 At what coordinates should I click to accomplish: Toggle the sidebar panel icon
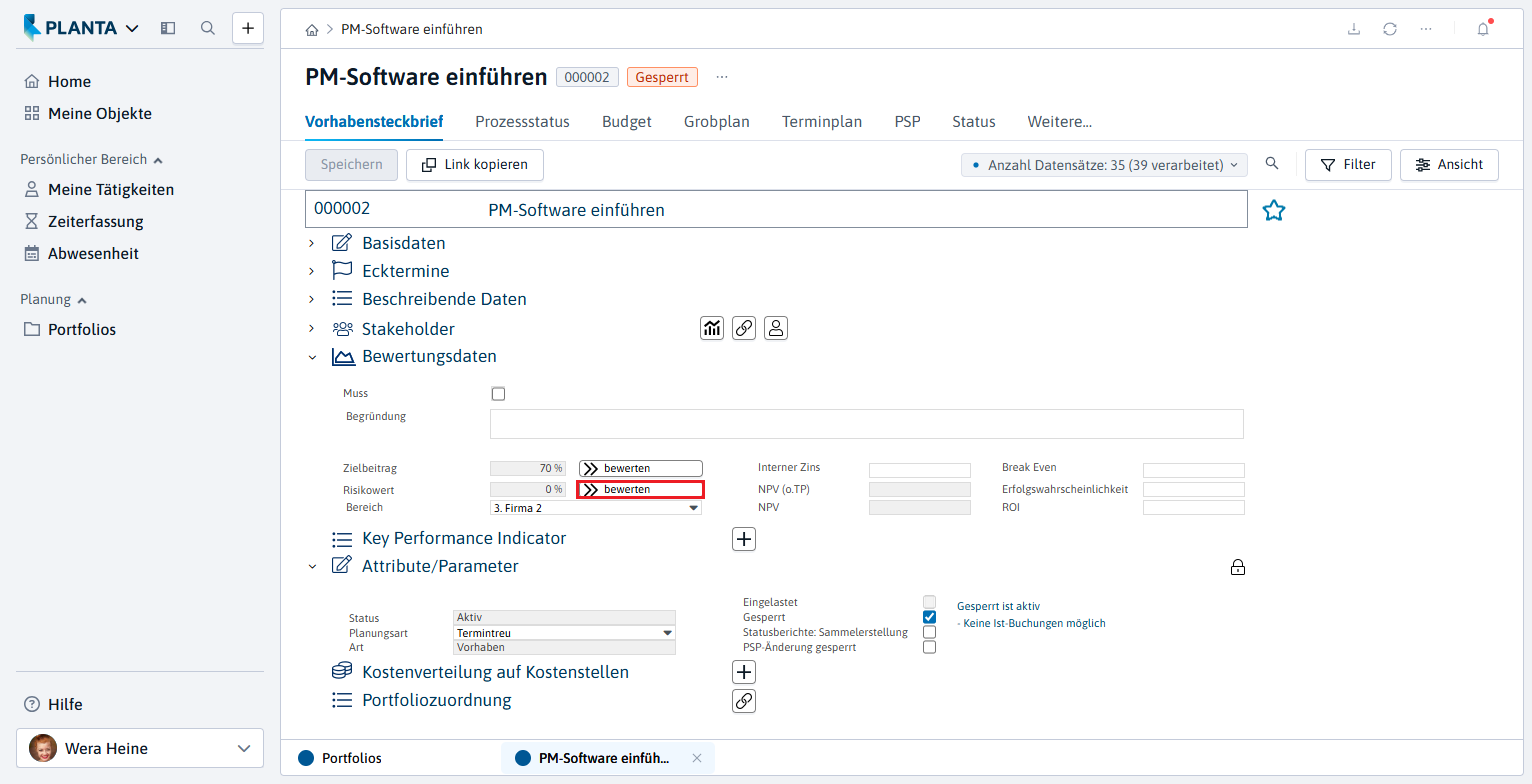click(x=168, y=28)
